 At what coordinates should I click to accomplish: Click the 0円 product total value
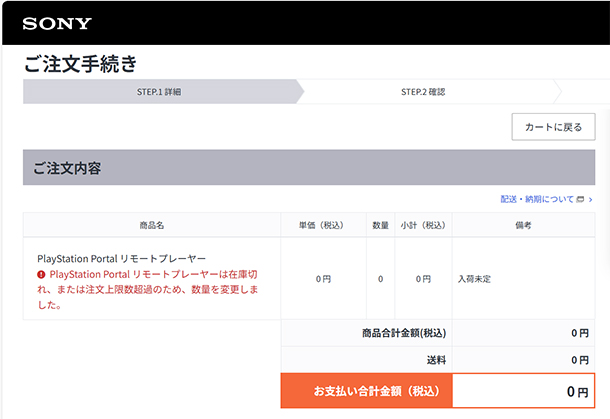580,333
